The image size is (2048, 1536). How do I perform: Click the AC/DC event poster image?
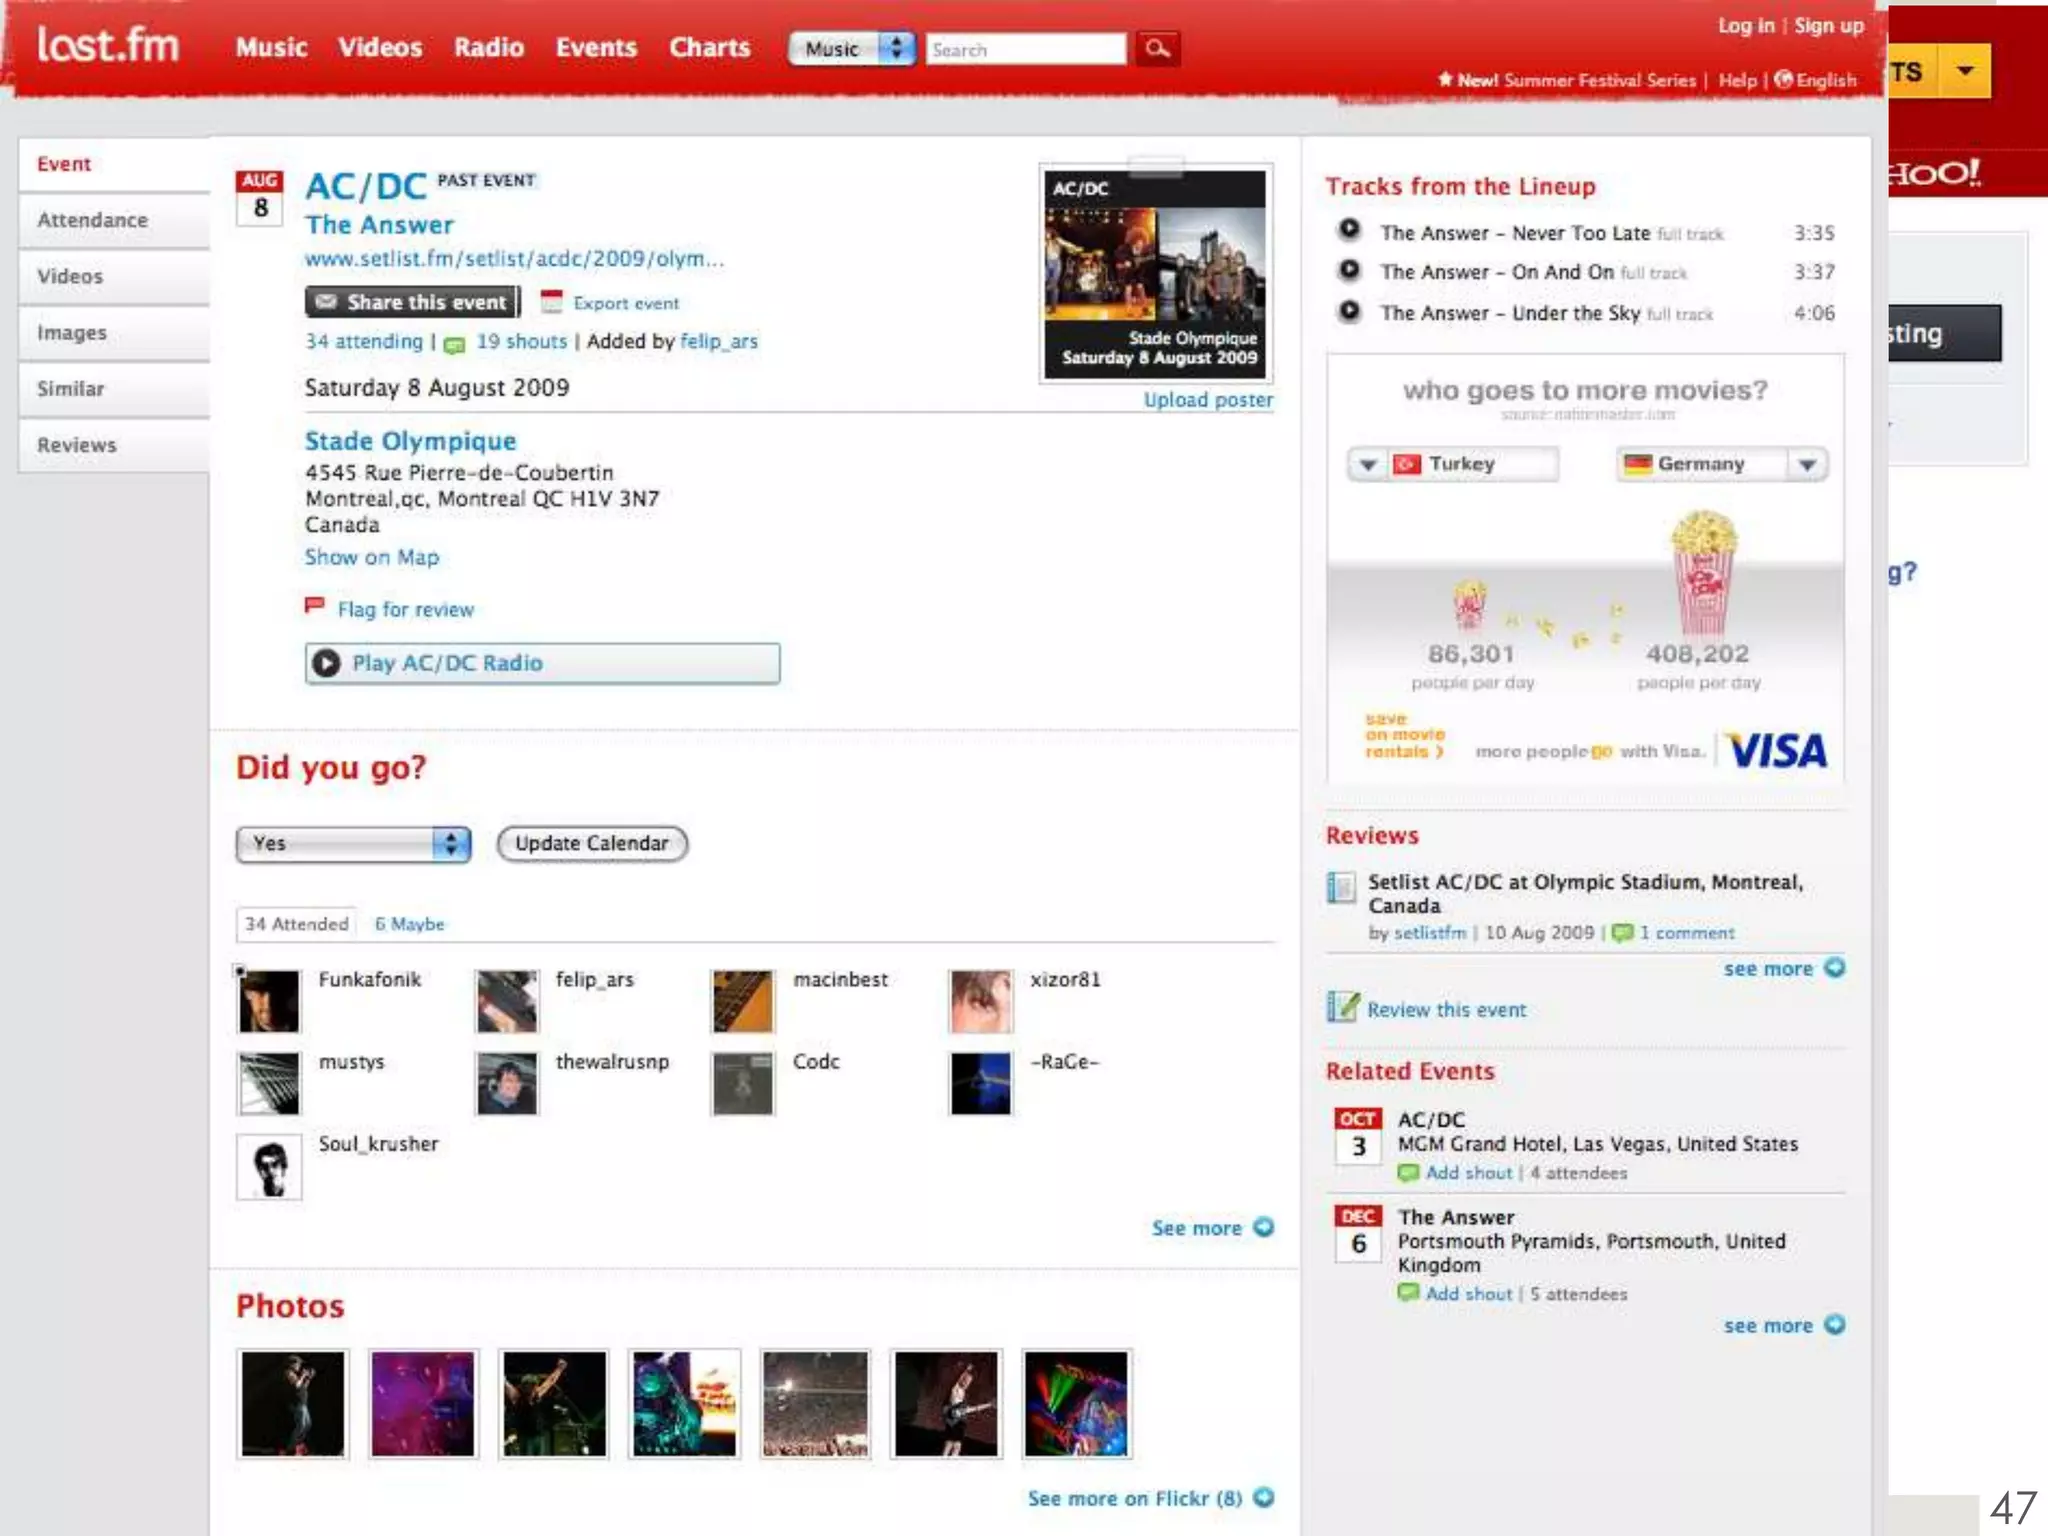[x=1155, y=274]
